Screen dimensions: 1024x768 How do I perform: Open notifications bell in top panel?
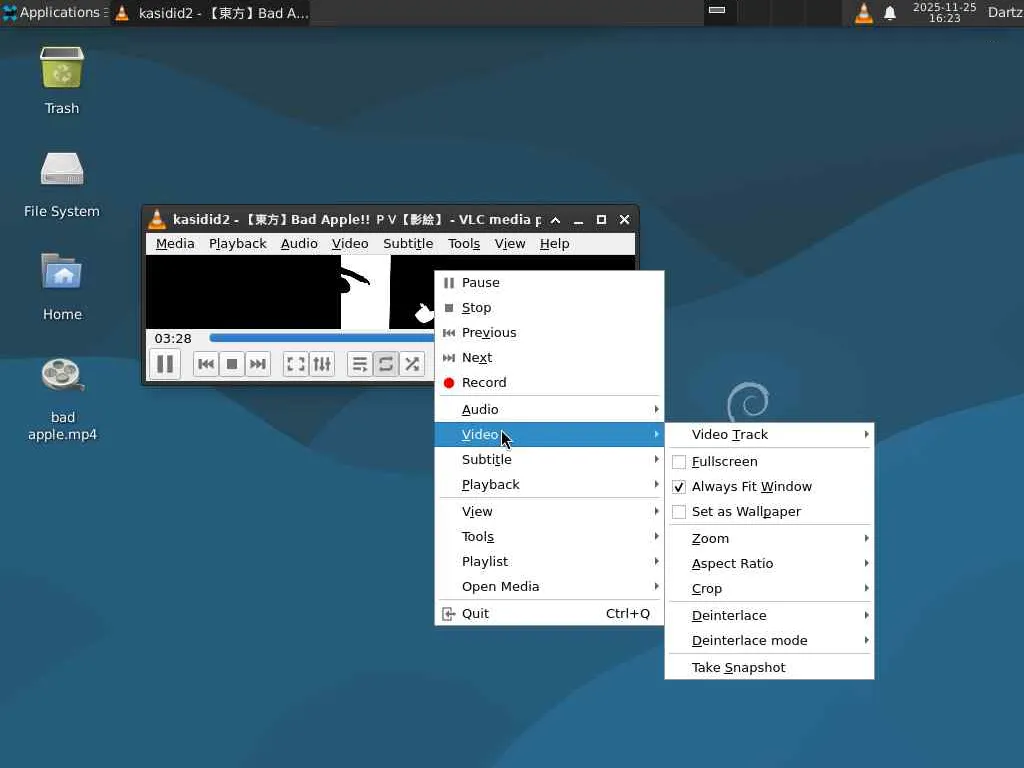coord(889,13)
